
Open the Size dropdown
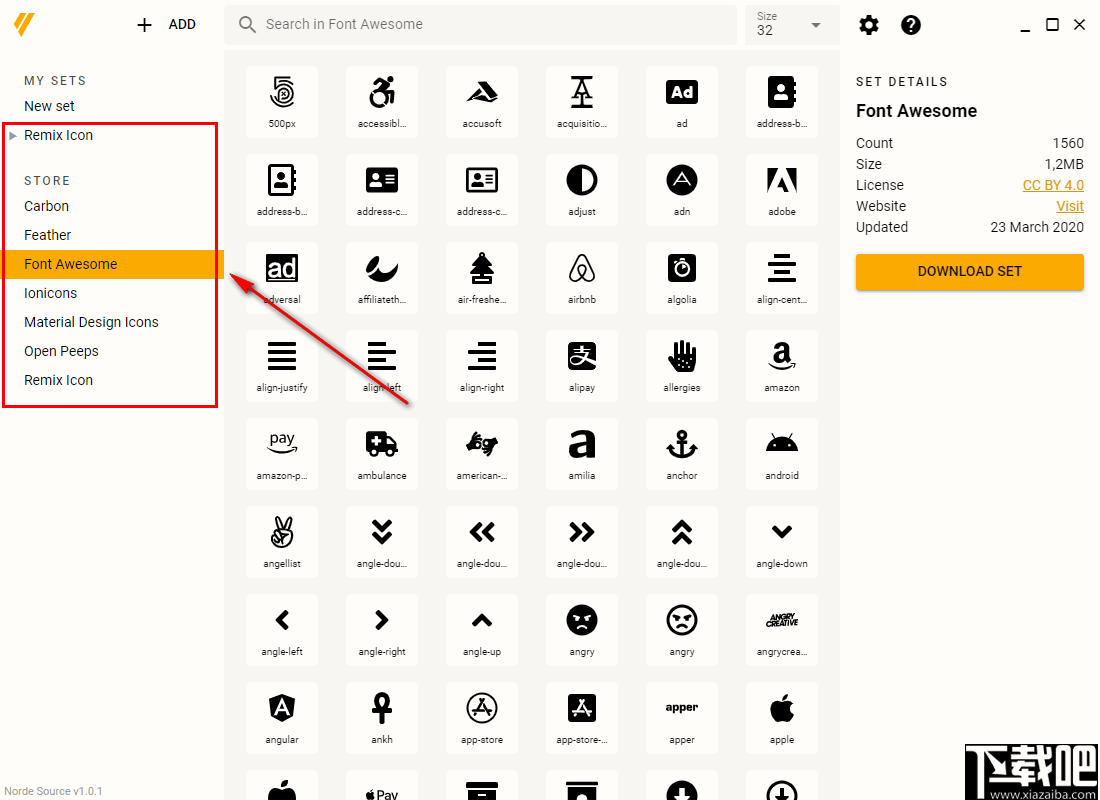792,25
